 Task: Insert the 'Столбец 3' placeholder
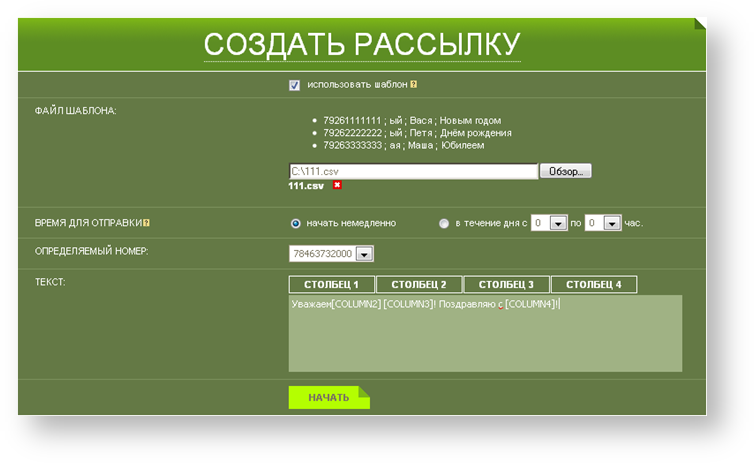[x=506, y=285]
